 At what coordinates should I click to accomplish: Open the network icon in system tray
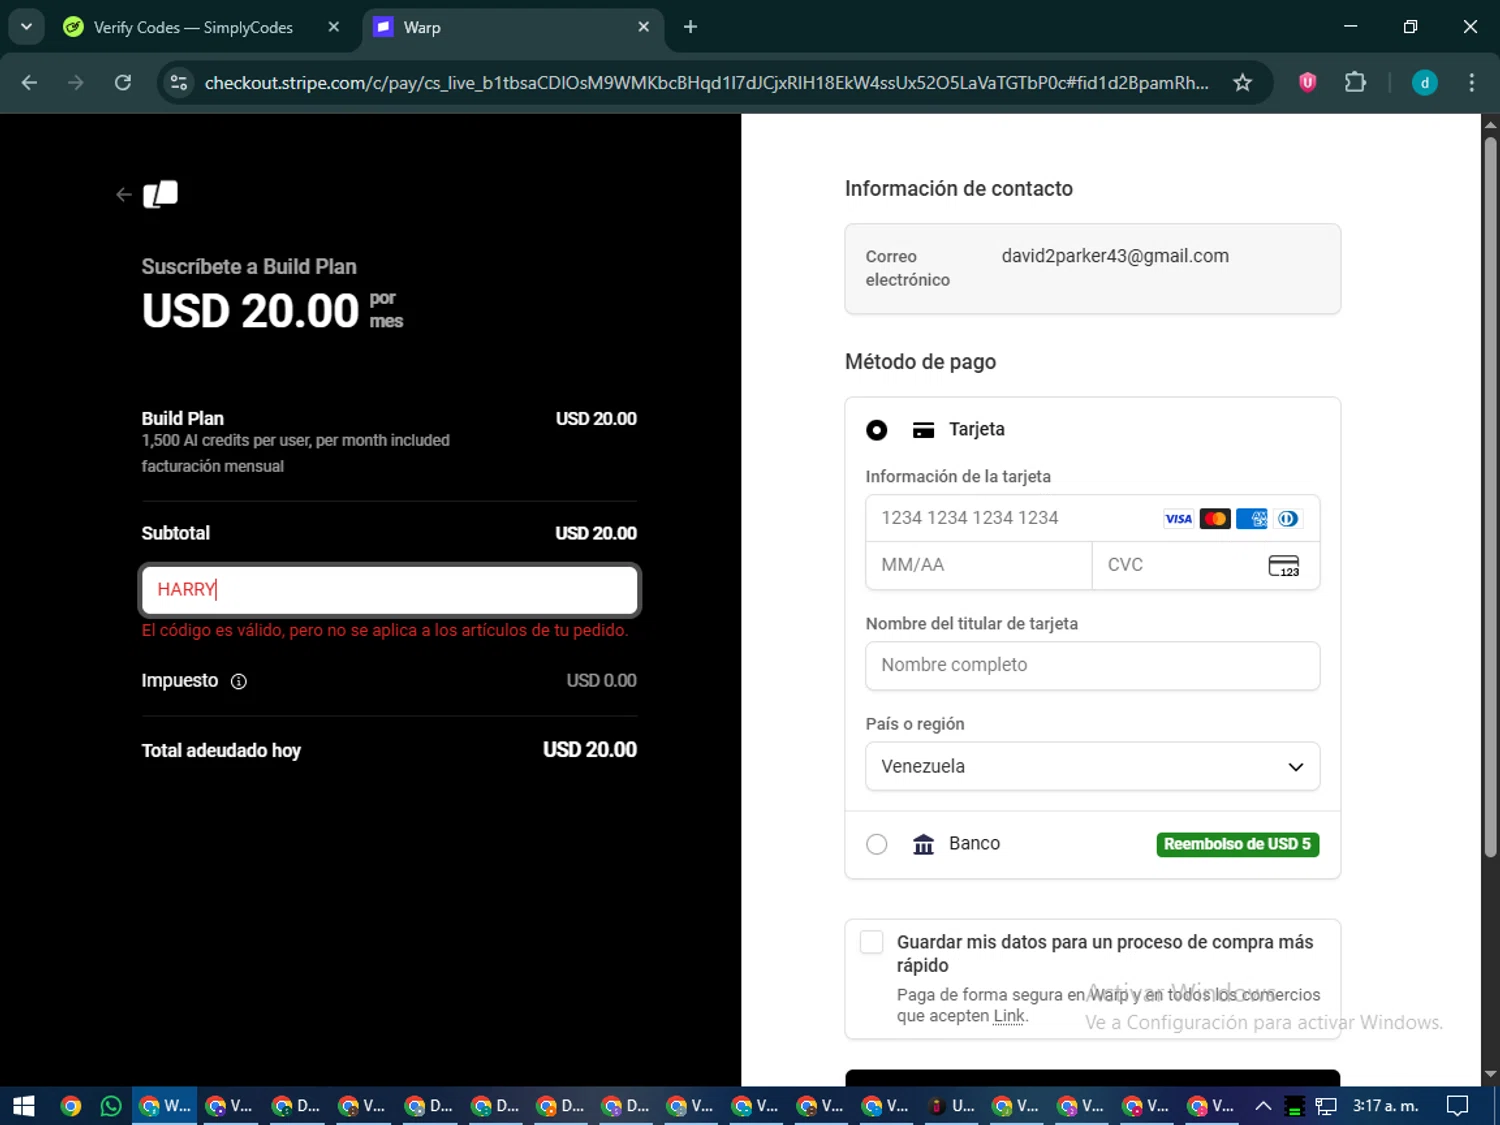pos(1326,1106)
